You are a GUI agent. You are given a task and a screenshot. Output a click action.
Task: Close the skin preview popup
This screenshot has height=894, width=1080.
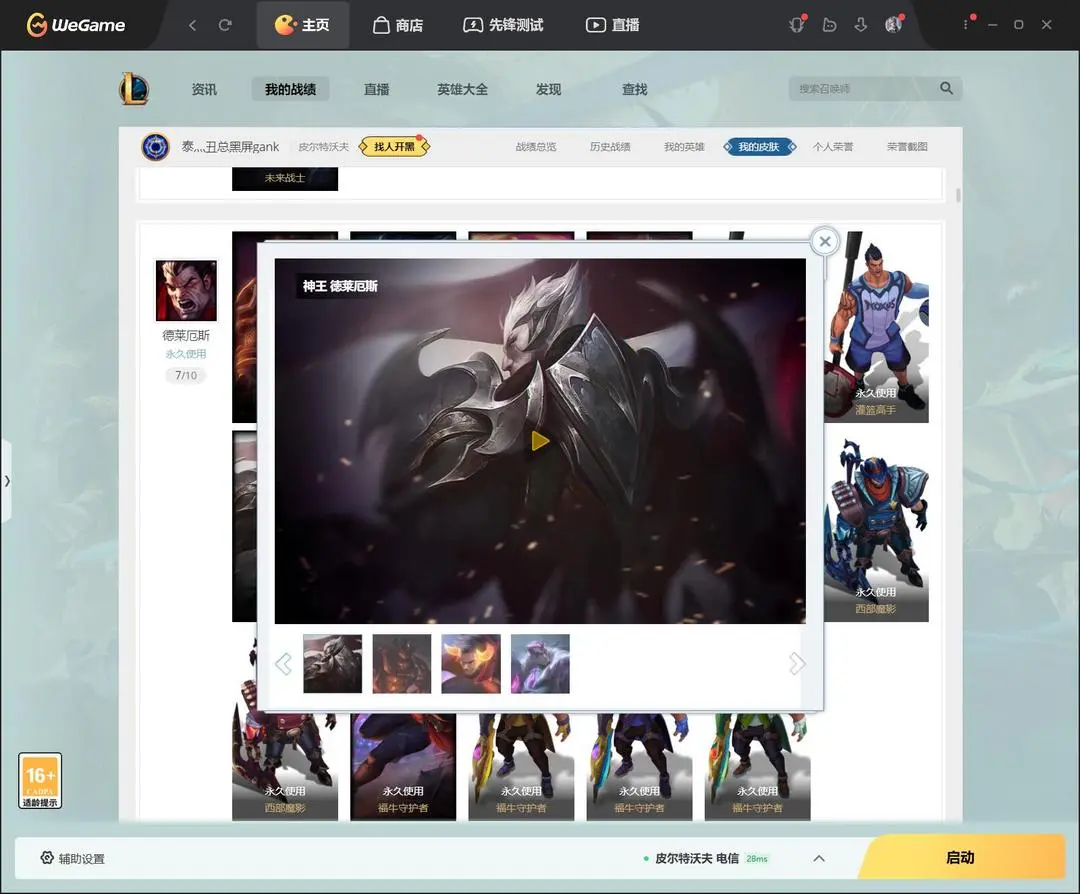click(825, 242)
